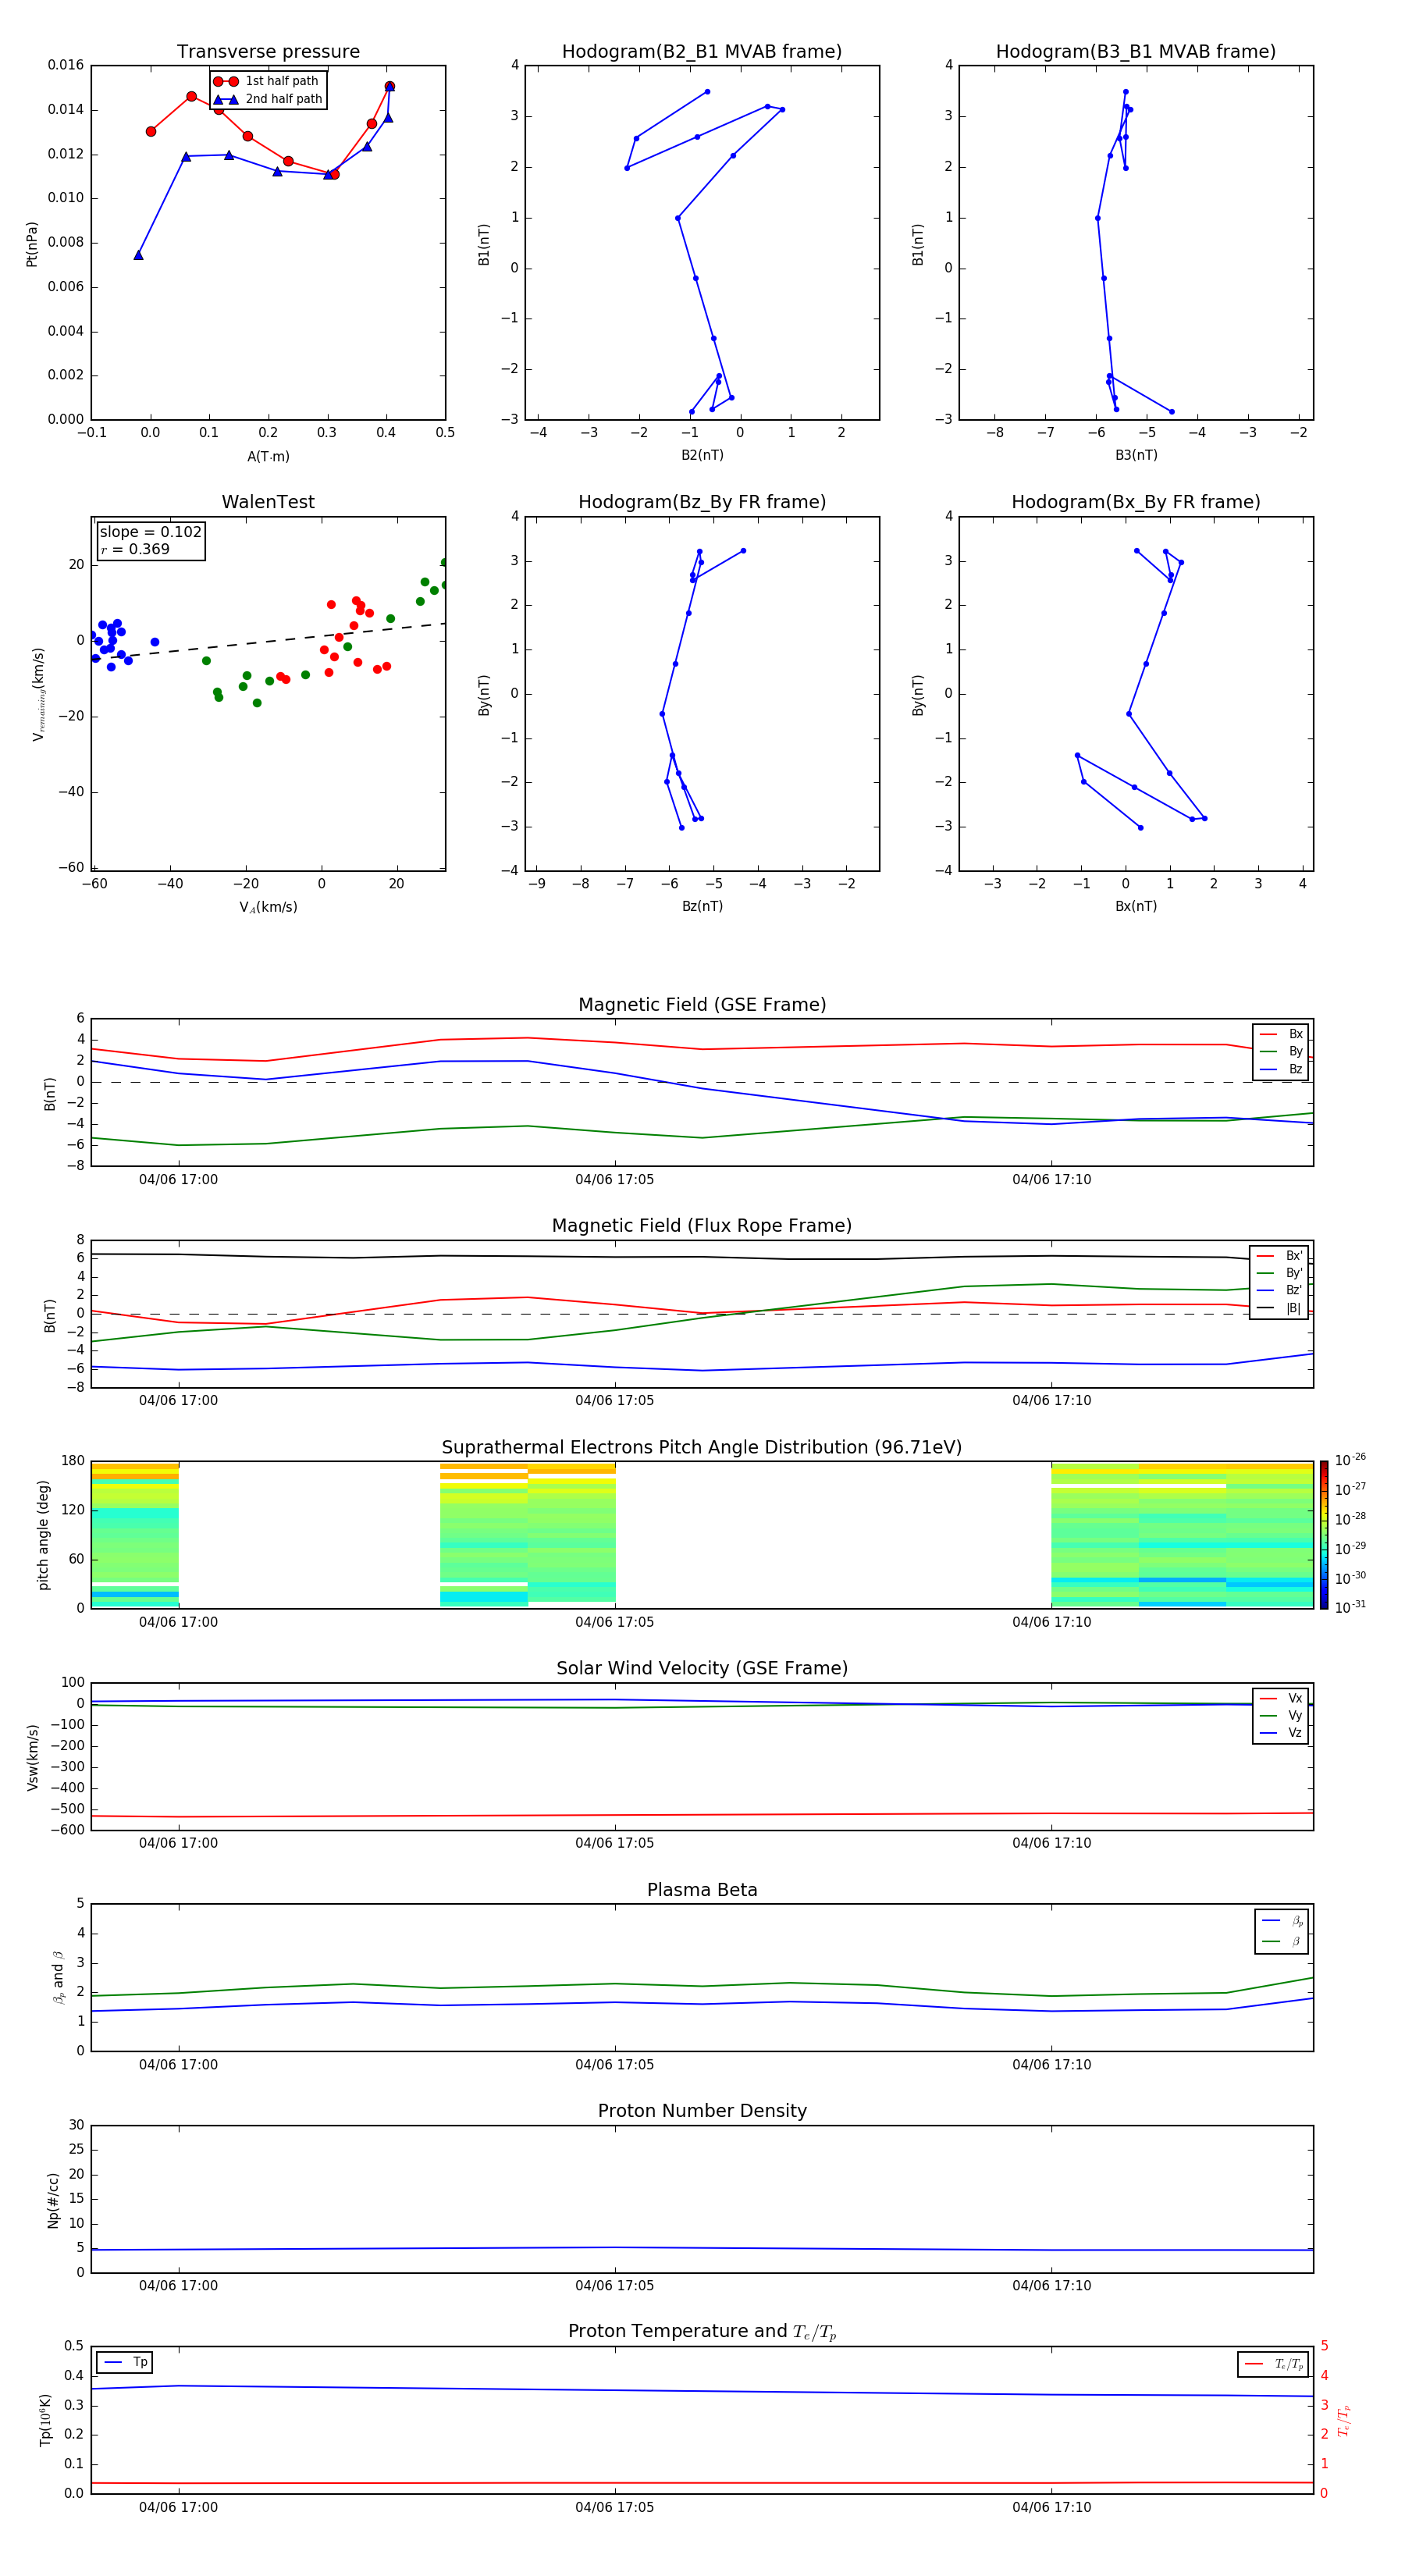Click the Bx legend entry in GSE magnetic field panel
Viewport: 1405px width, 2576px height.
click(1281, 1034)
